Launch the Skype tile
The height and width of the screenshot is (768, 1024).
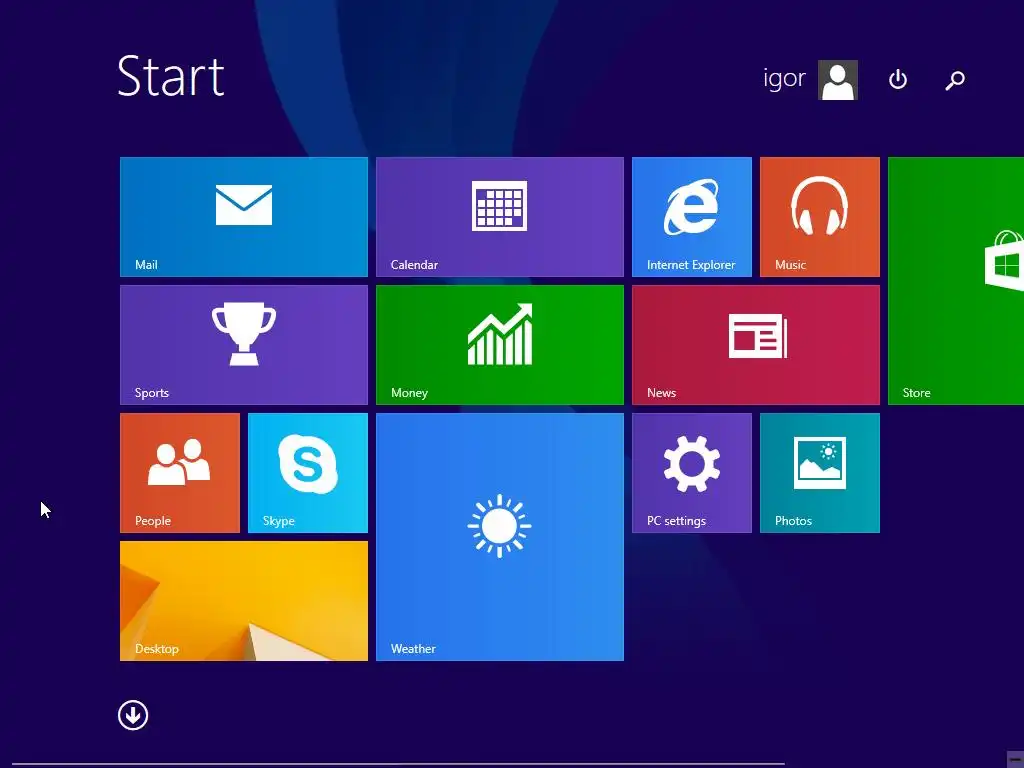[308, 473]
